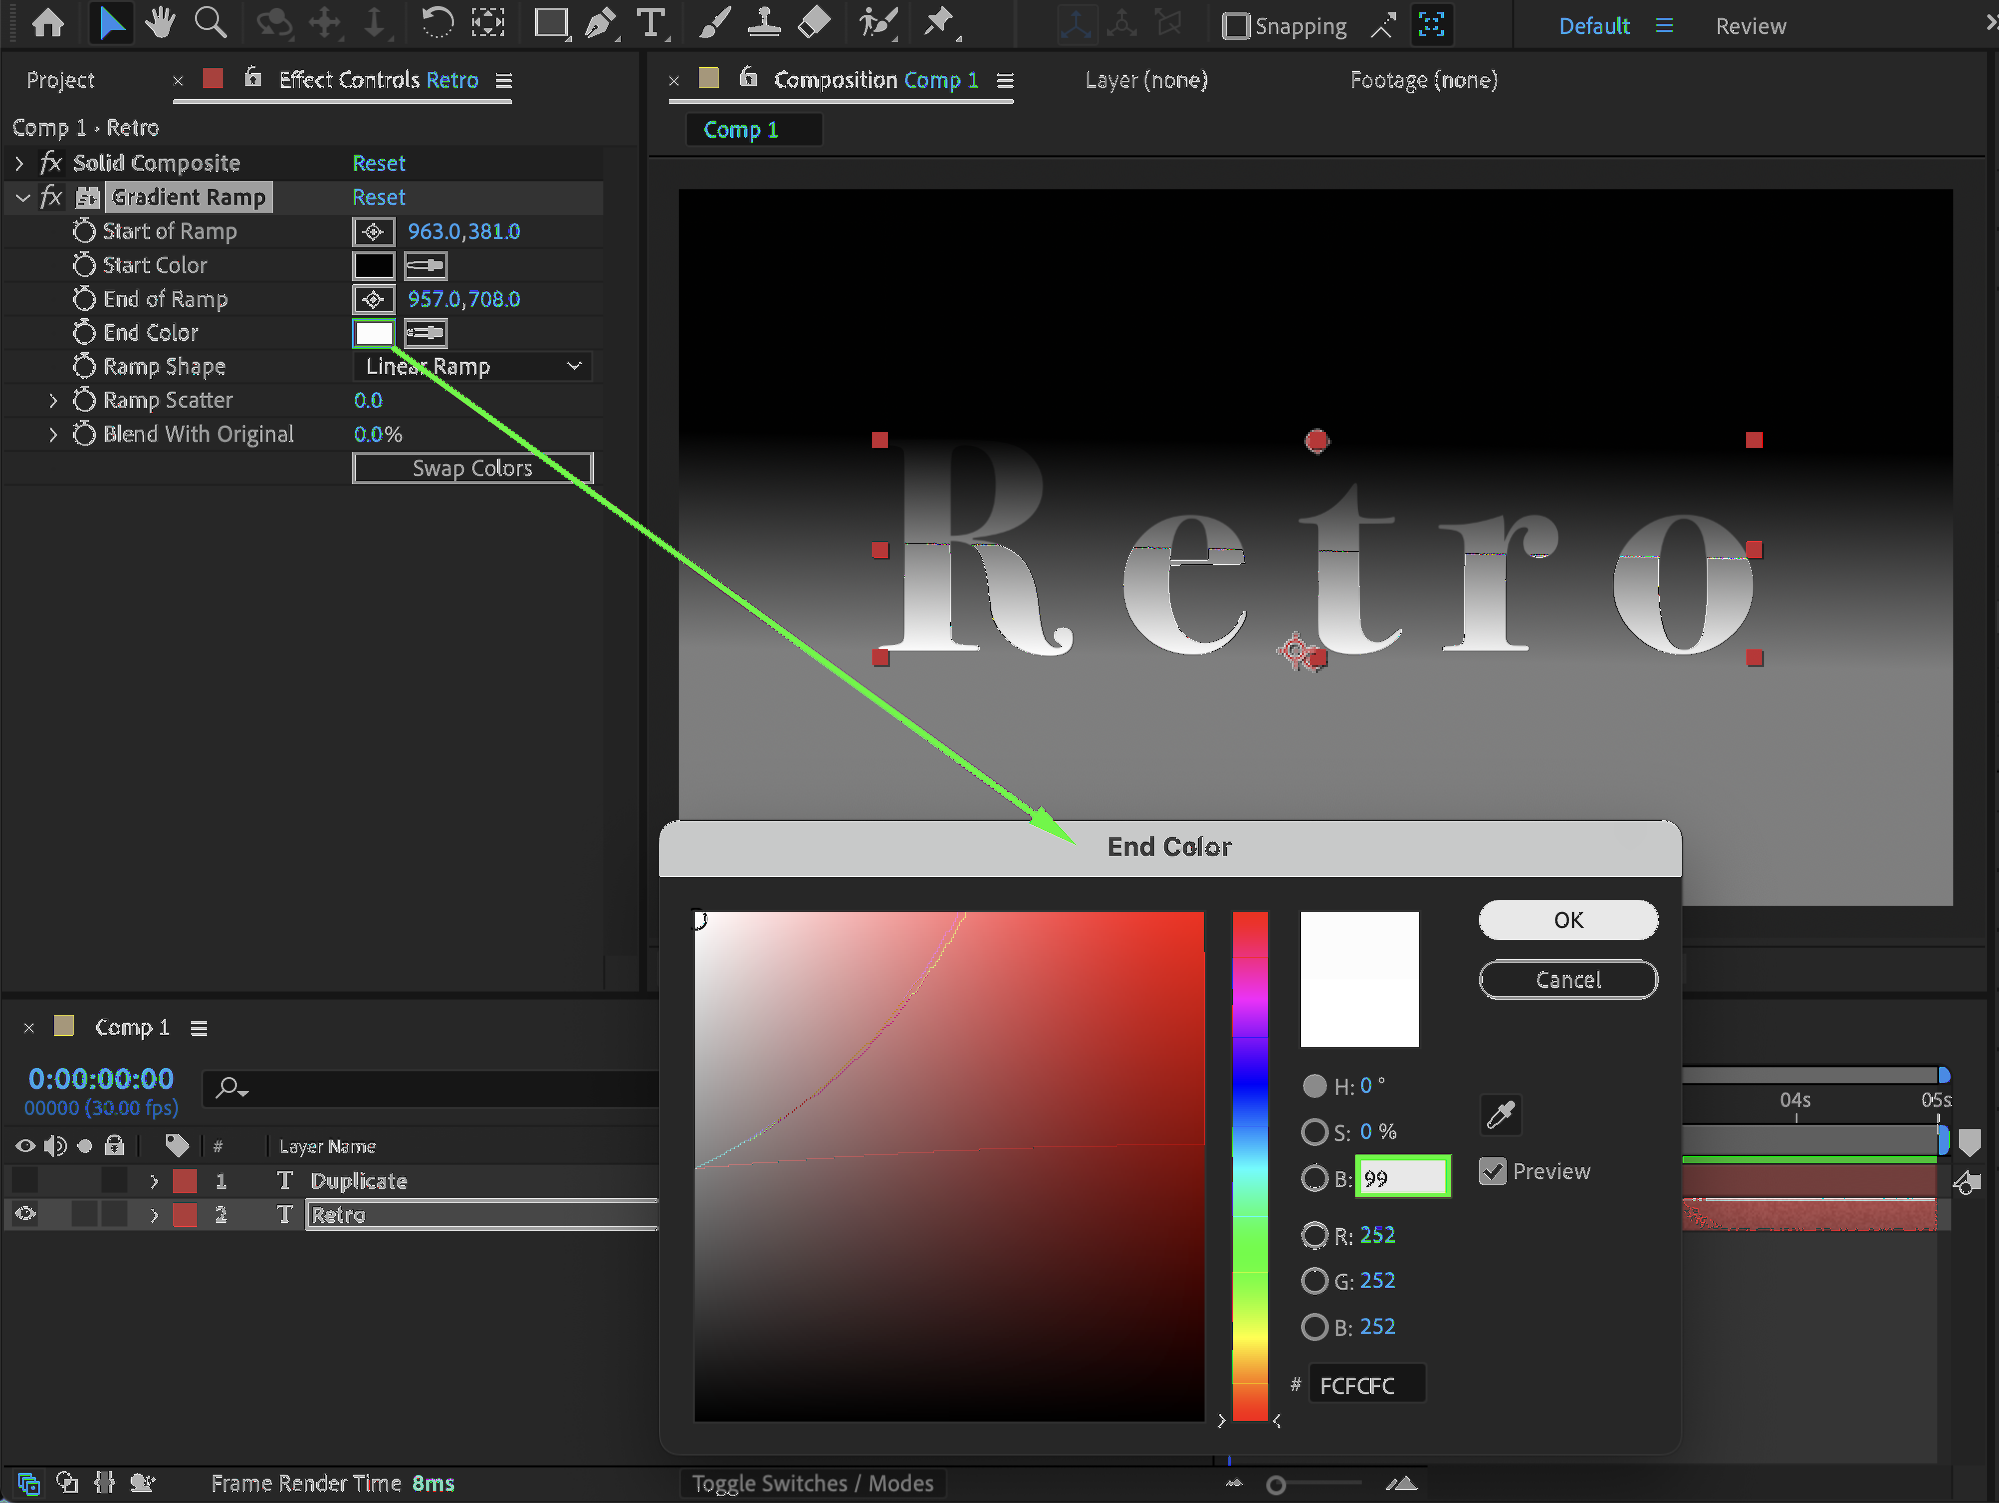
Task: Click the hex color value field
Action: tap(1366, 1385)
